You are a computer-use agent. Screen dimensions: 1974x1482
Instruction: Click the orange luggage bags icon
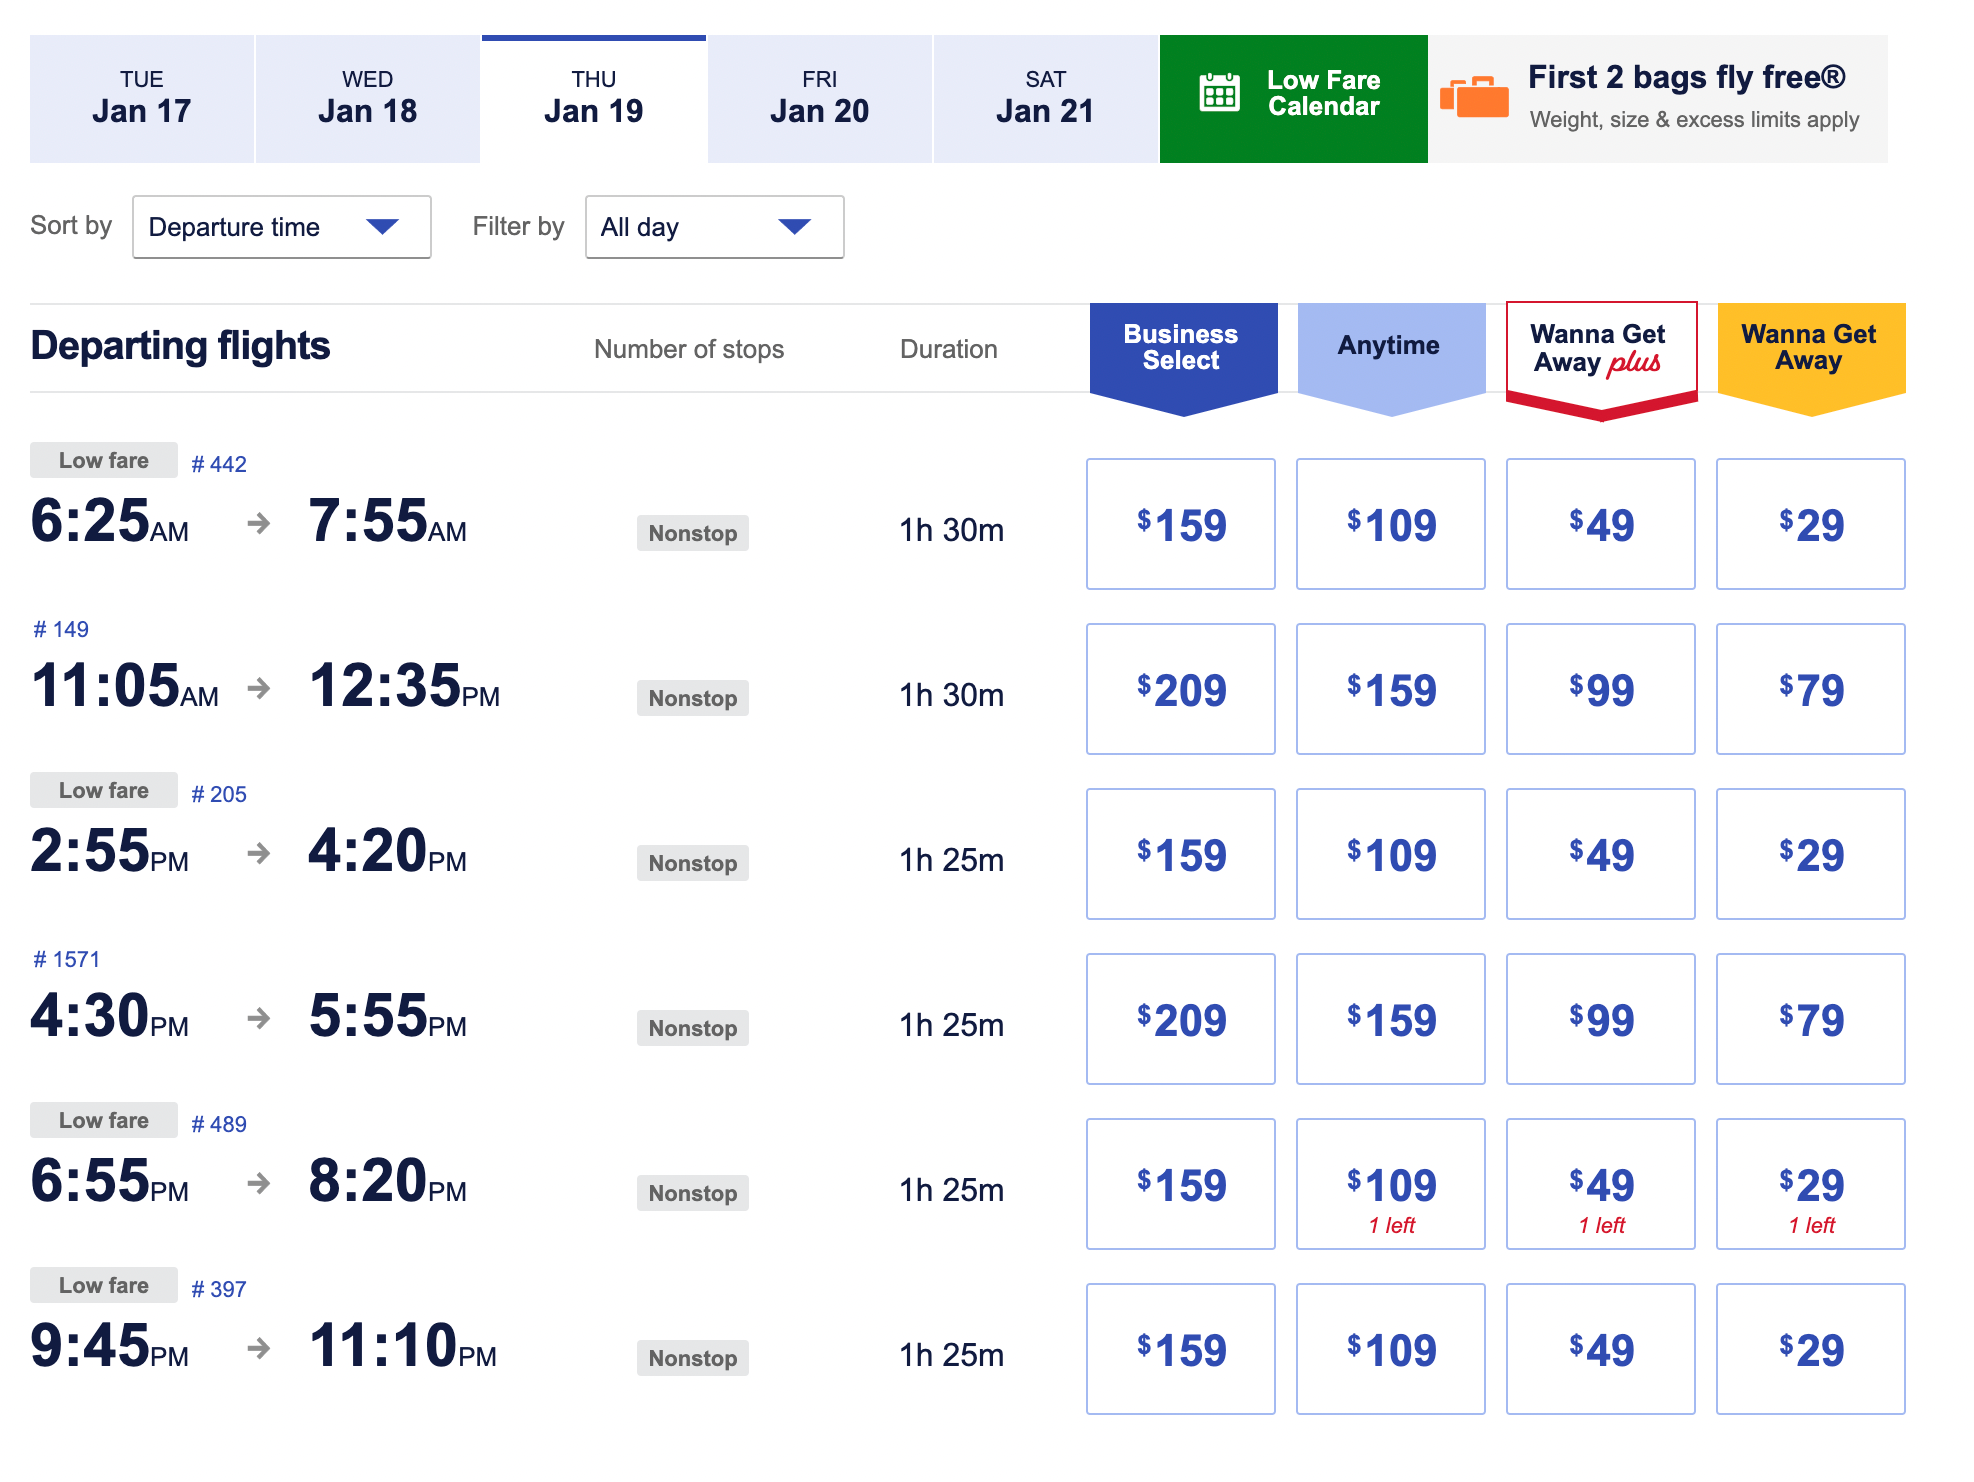pyautogui.click(x=1474, y=97)
